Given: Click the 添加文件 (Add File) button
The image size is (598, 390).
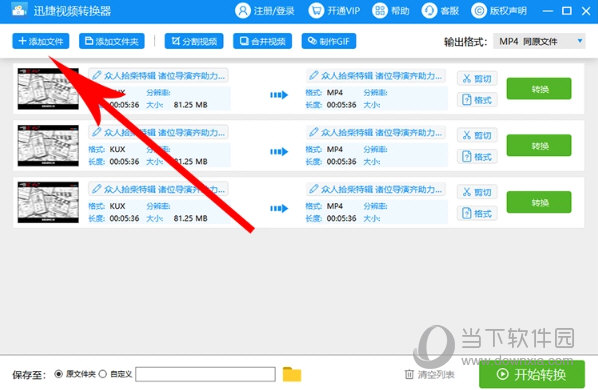Looking at the screenshot, I should pos(41,41).
